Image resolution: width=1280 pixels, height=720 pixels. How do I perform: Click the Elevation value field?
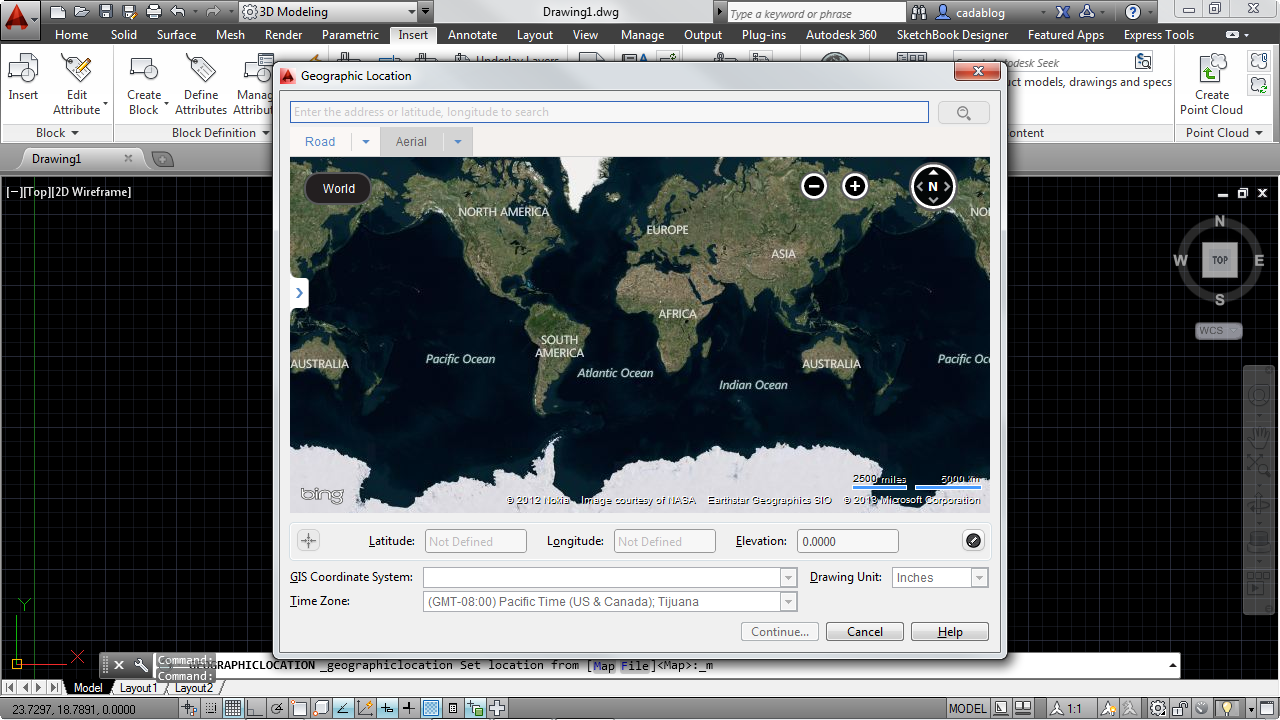point(848,542)
